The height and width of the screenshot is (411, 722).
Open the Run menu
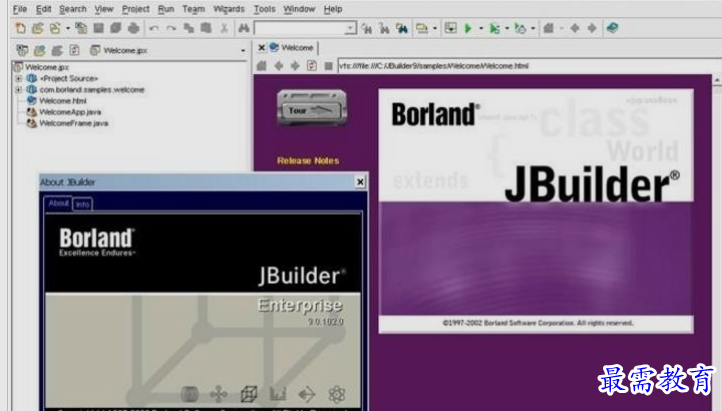click(166, 9)
